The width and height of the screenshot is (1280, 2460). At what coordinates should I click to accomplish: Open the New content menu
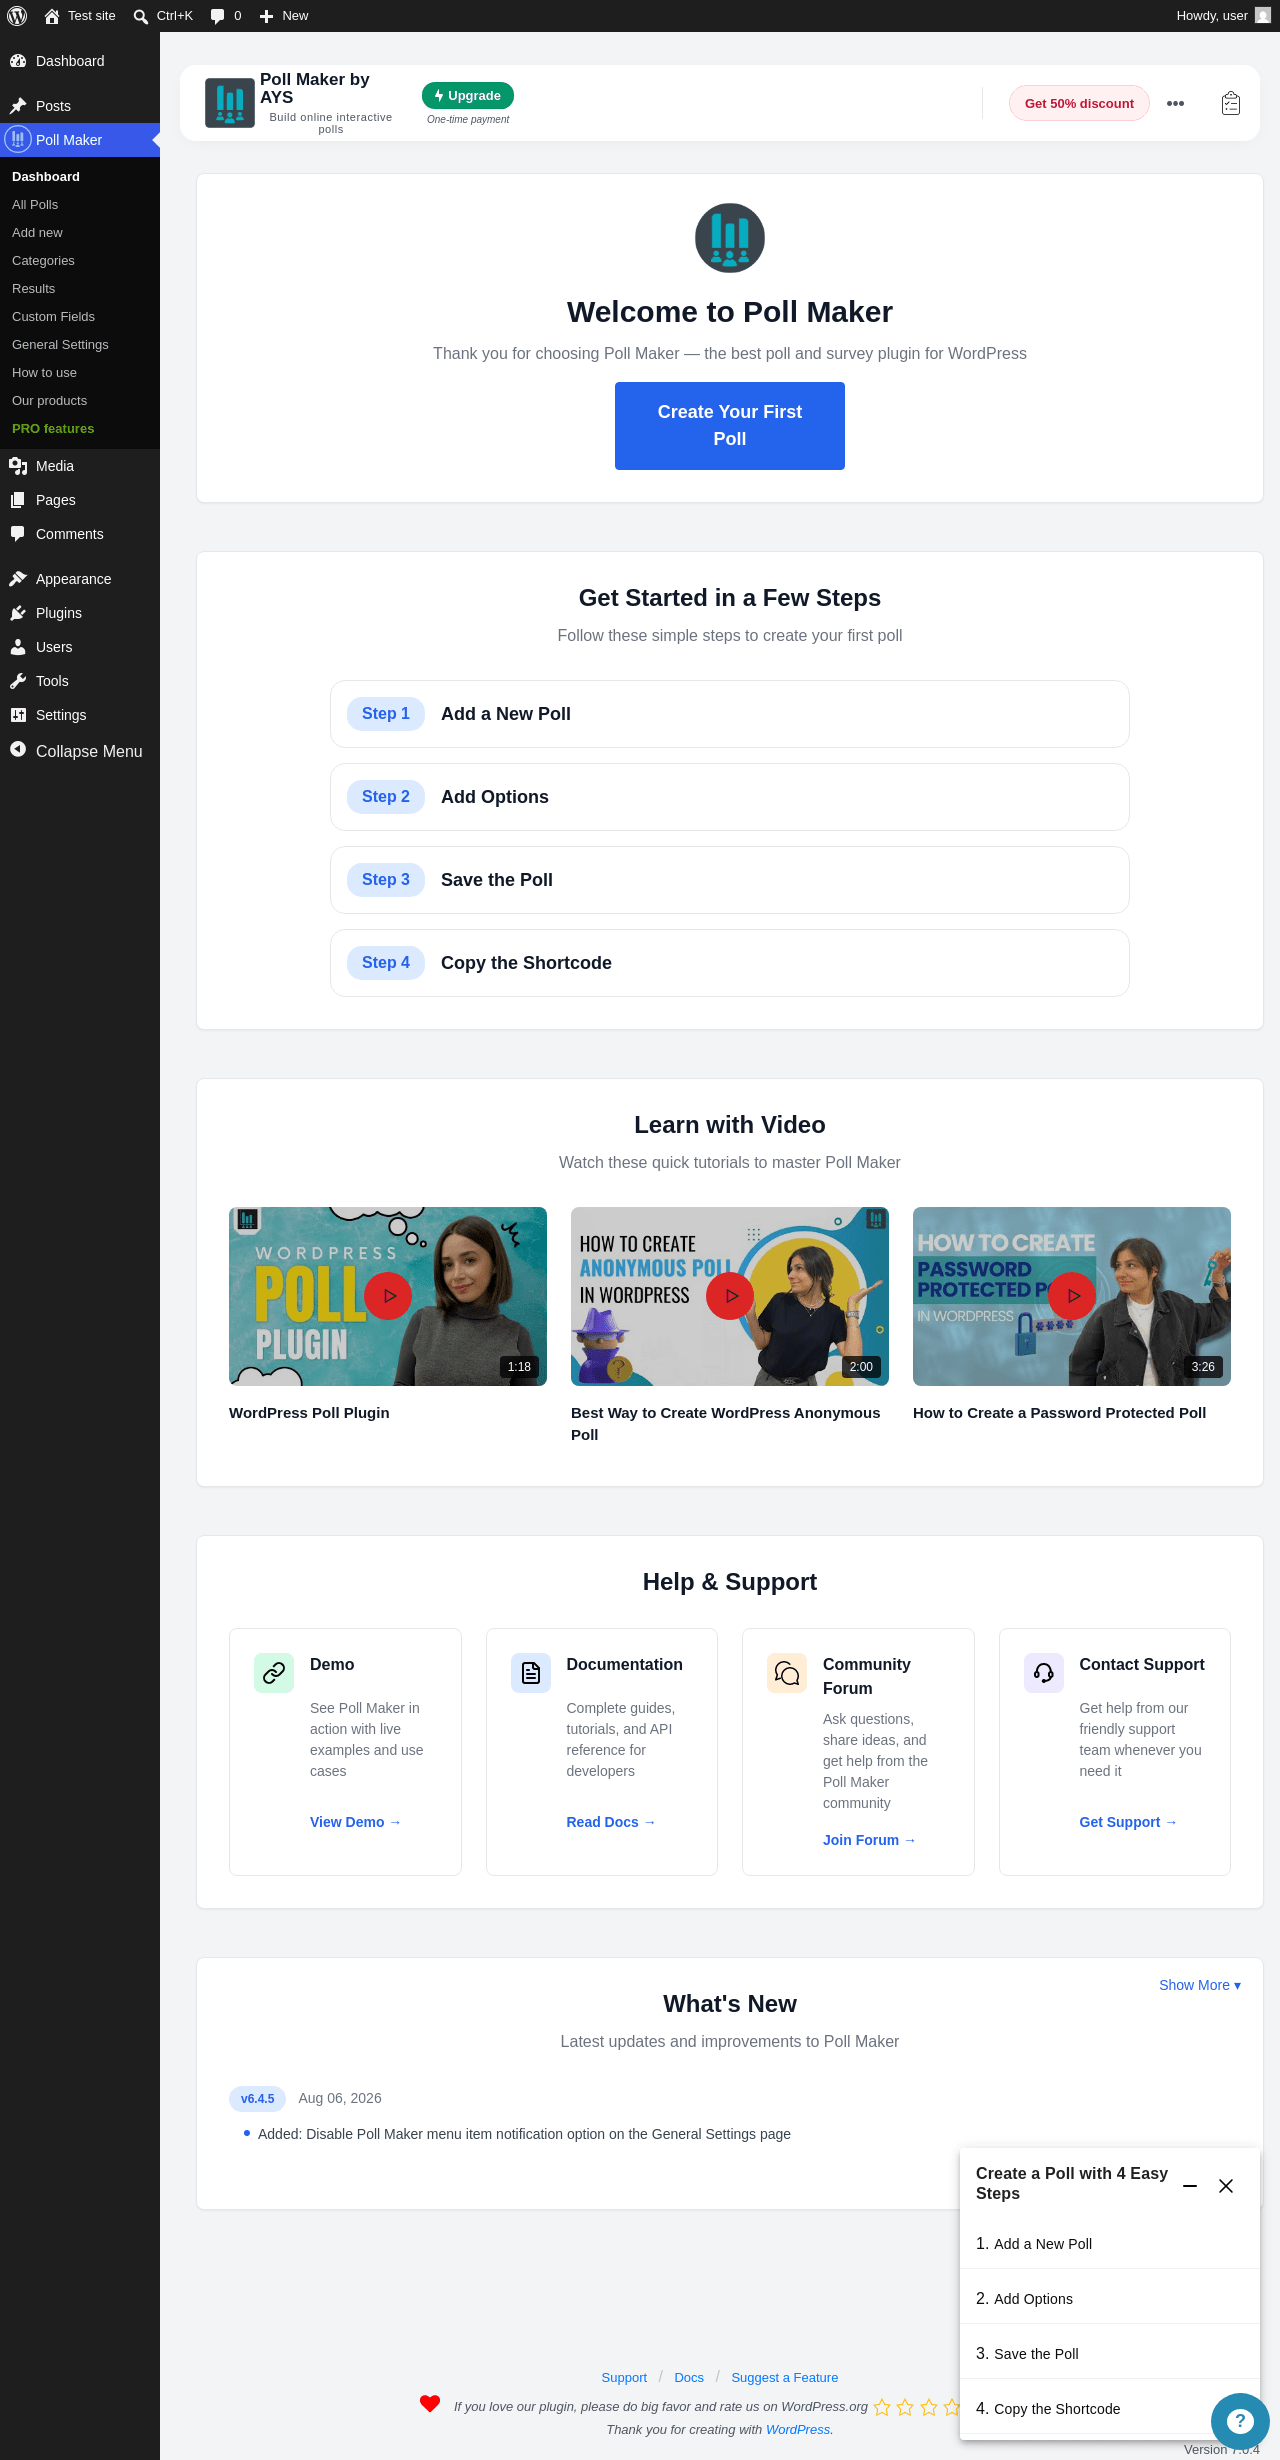point(284,16)
